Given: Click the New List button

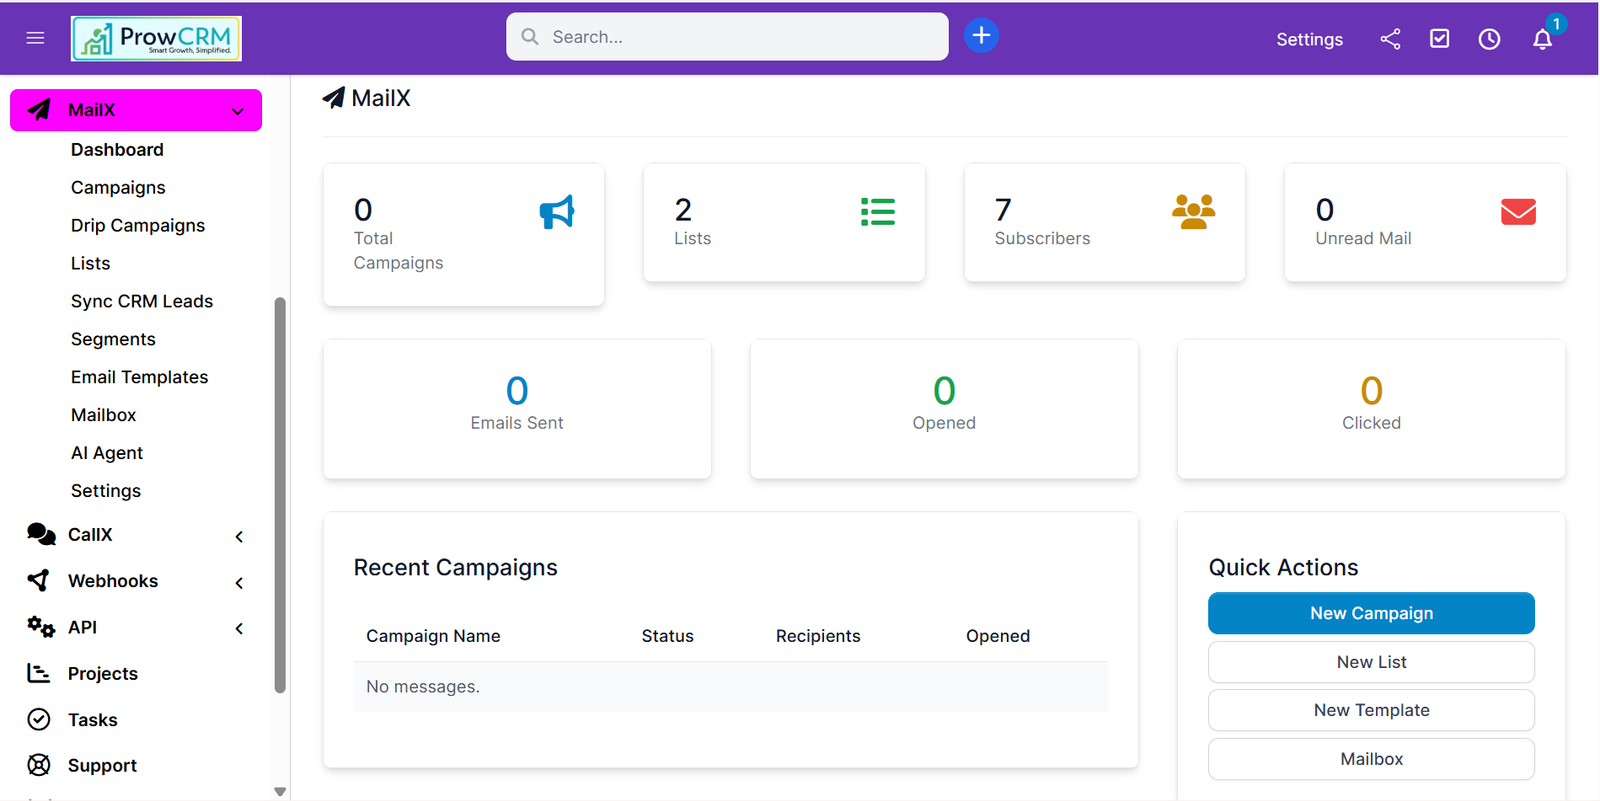Looking at the screenshot, I should pyautogui.click(x=1371, y=662).
